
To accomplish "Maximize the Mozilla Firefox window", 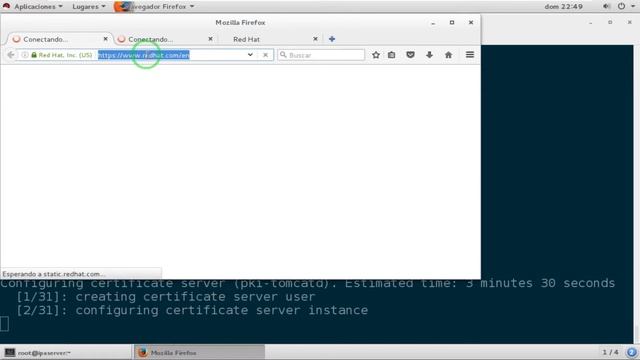I will point(452,22).
